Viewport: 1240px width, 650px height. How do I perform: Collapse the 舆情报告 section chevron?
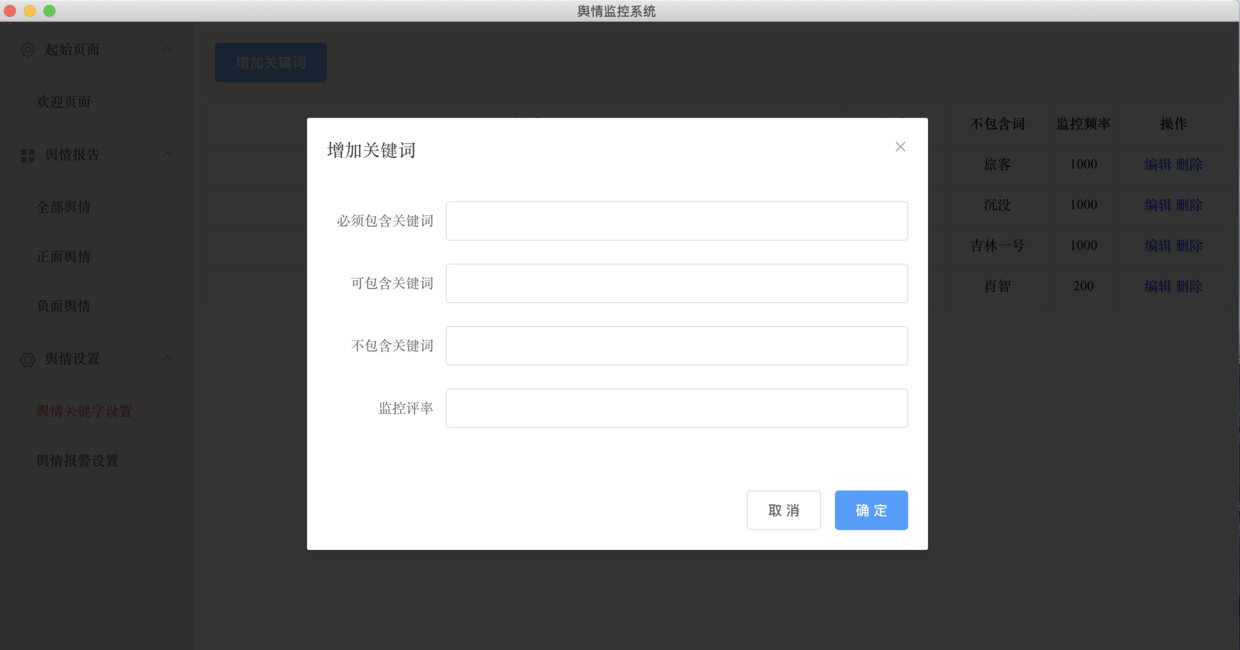pyautogui.click(x=167, y=154)
